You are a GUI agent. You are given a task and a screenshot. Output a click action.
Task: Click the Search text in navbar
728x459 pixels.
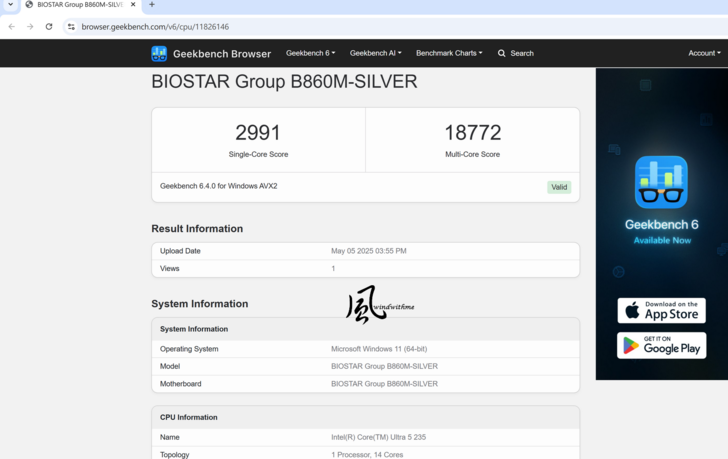[522, 54]
